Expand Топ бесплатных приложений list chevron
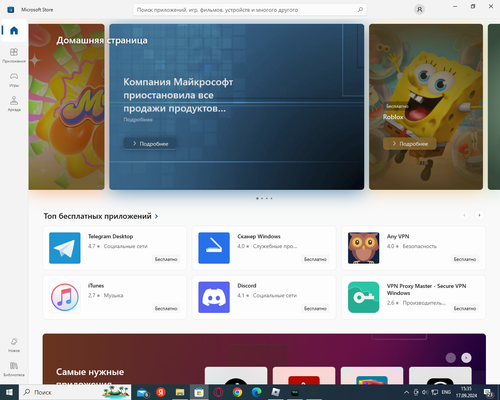This screenshot has width=500, height=400. pyautogui.click(x=156, y=216)
